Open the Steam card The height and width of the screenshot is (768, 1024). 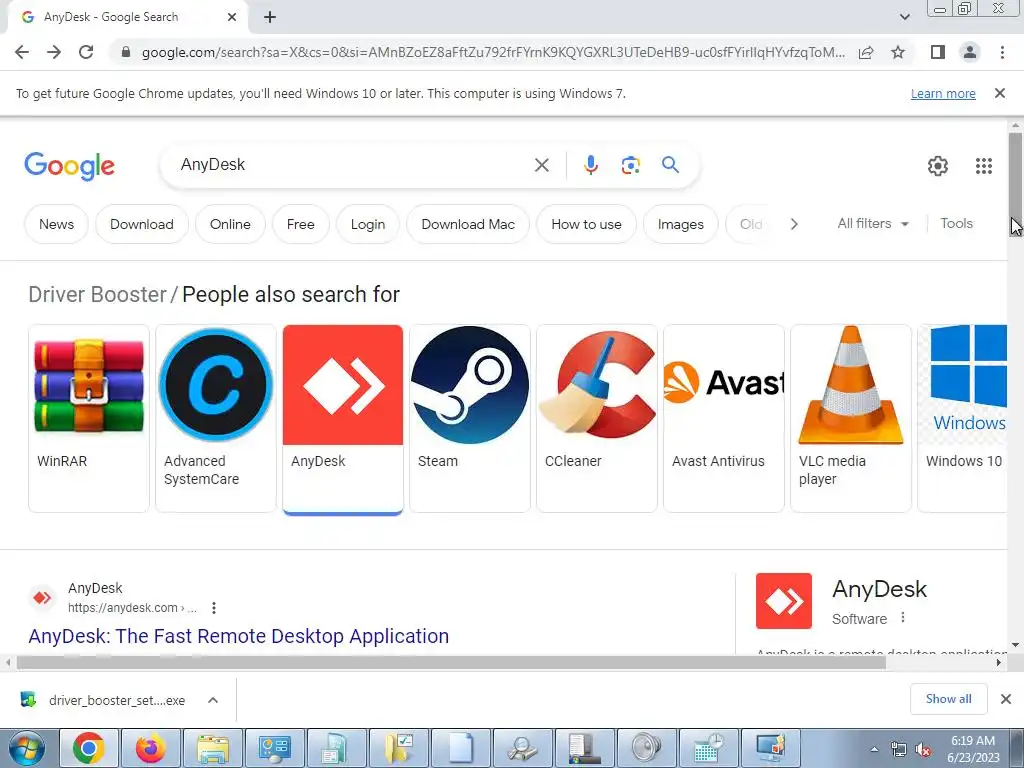click(x=470, y=418)
